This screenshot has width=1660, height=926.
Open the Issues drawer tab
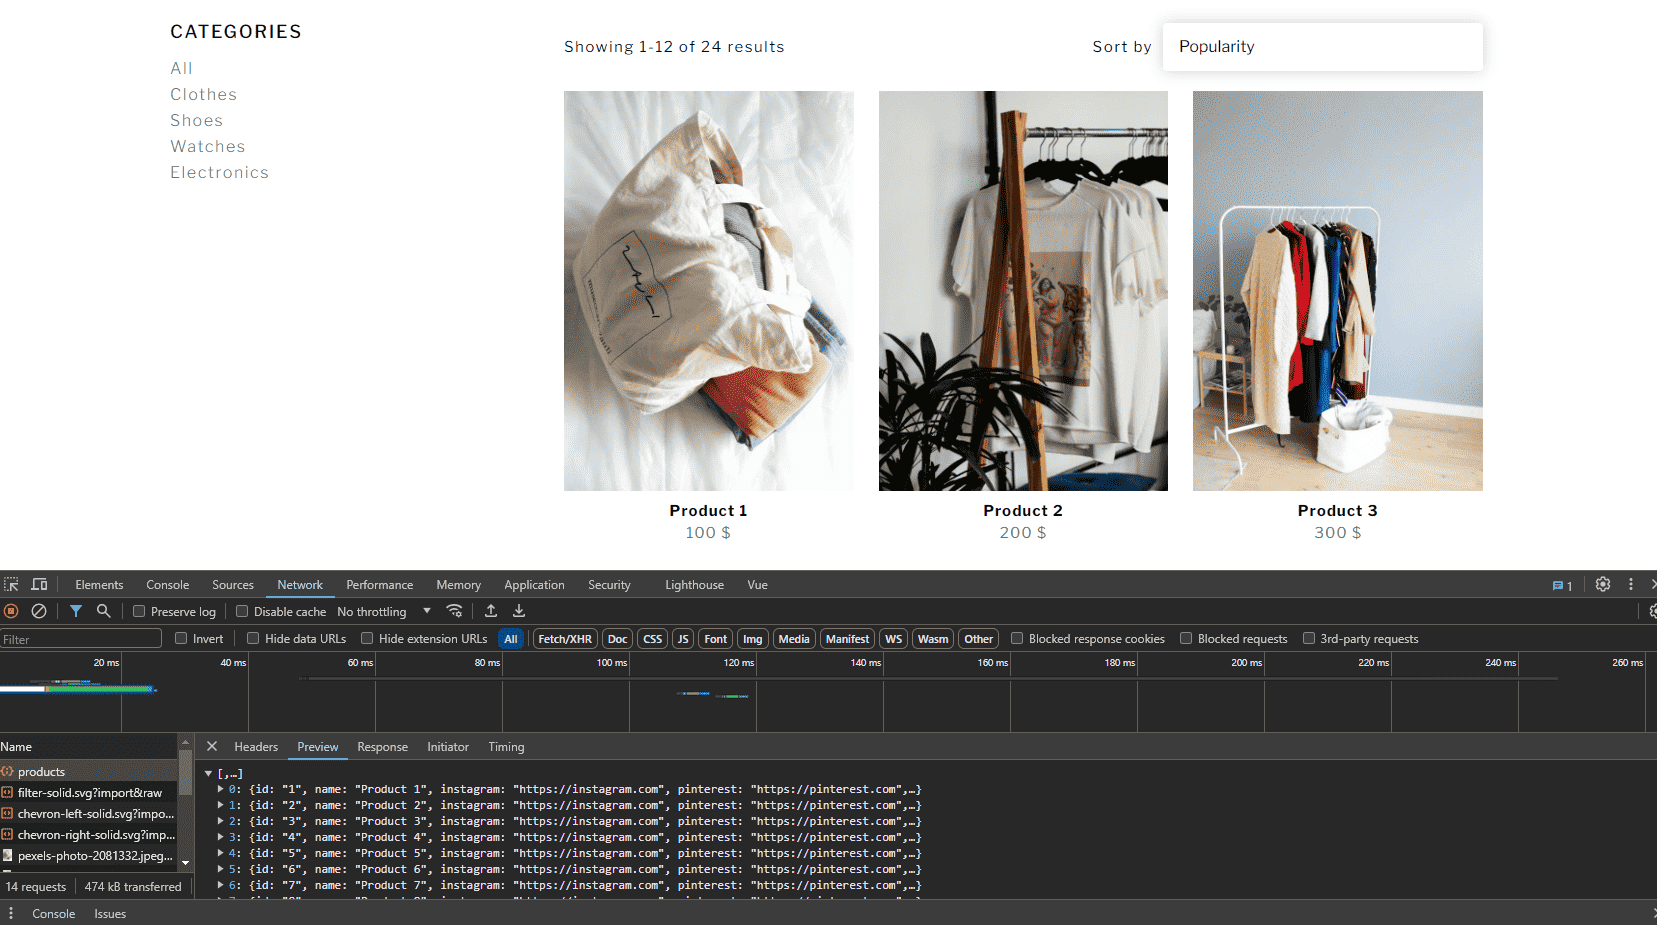coord(110,914)
